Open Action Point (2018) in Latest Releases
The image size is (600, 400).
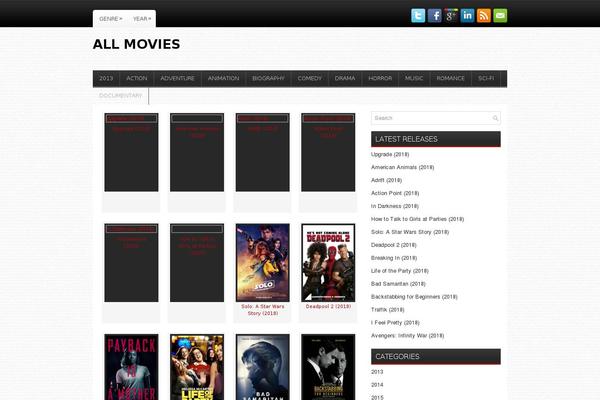pyautogui.click(x=395, y=193)
